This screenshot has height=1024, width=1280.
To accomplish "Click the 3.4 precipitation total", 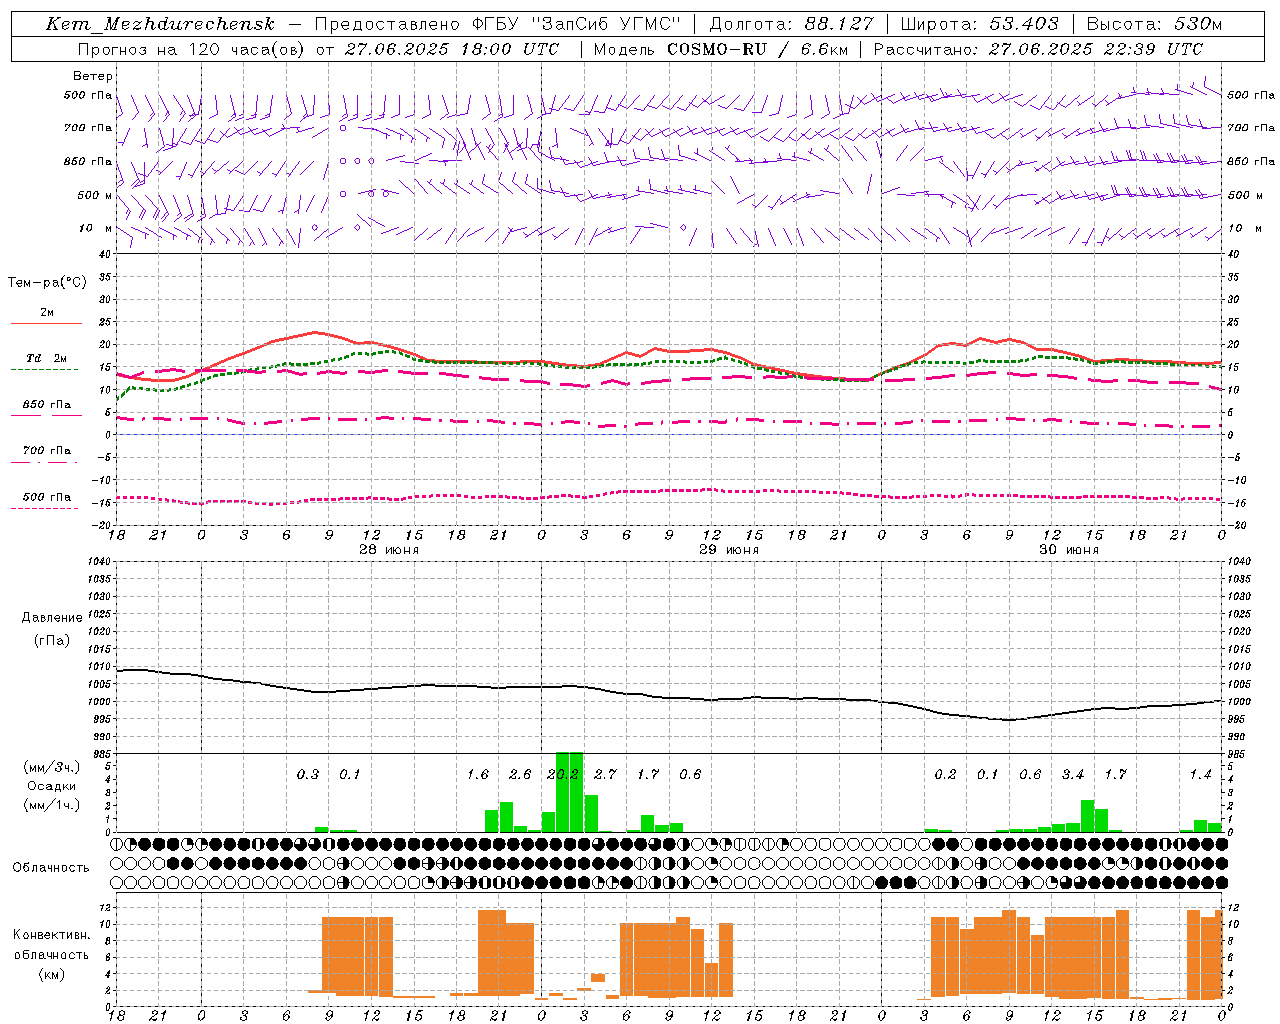I will point(1073,774).
